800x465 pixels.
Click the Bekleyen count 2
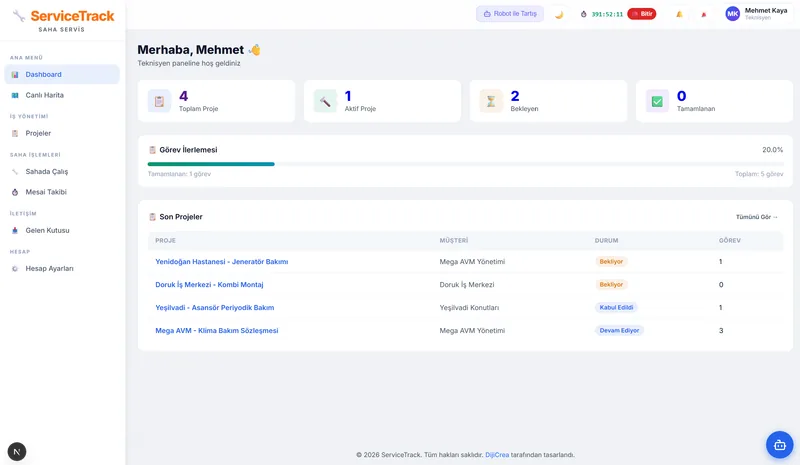pos(515,96)
